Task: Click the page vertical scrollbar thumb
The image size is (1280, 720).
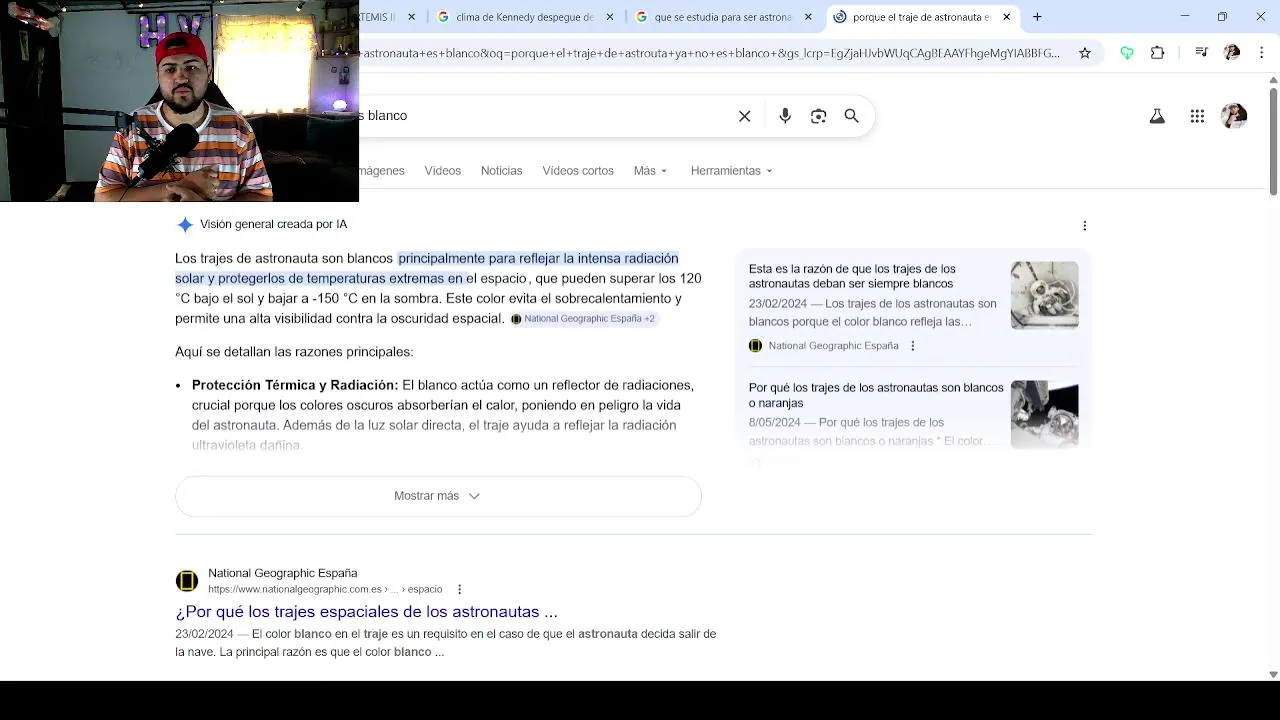Action: pyautogui.click(x=1273, y=142)
